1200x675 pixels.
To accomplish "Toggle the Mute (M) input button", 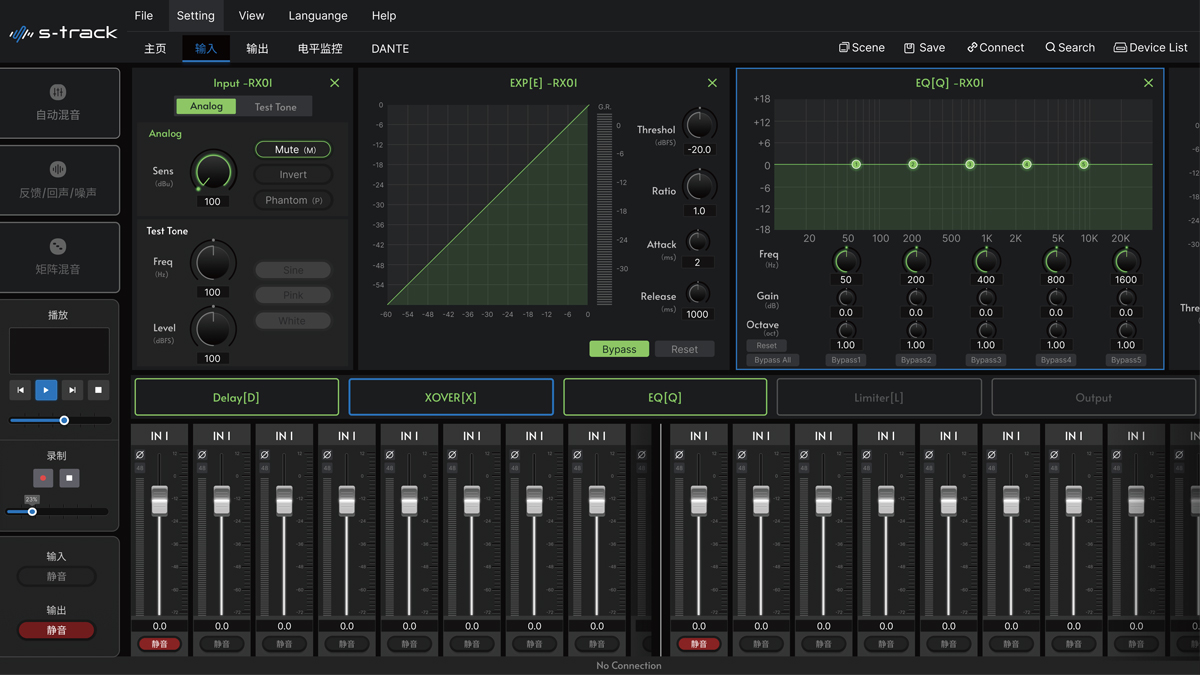I will (x=293, y=149).
